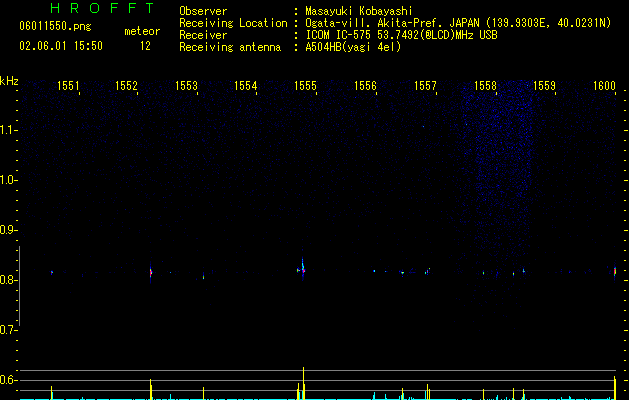Click the Receiving Location label
This screenshot has width=629, height=400.
(233, 23)
